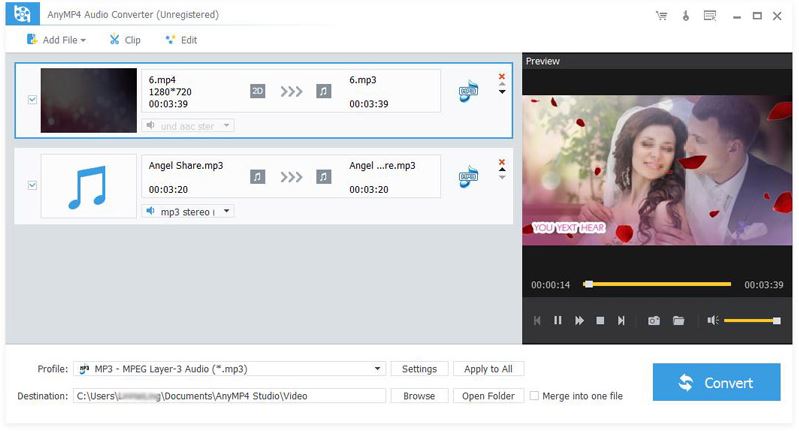Screen dimensions: 799x431
Task: Stop the preview playback
Action: 600,320
